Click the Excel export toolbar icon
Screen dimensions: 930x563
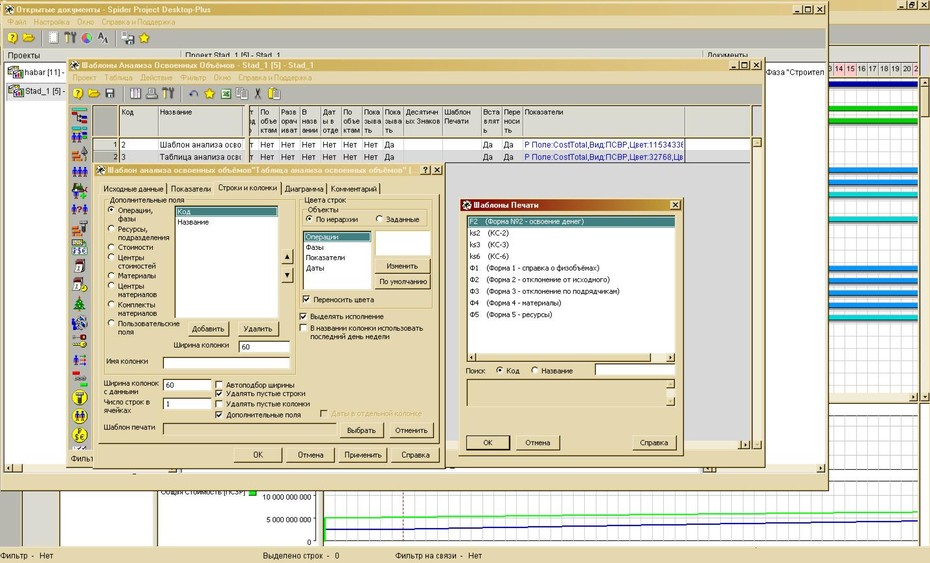[225, 93]
